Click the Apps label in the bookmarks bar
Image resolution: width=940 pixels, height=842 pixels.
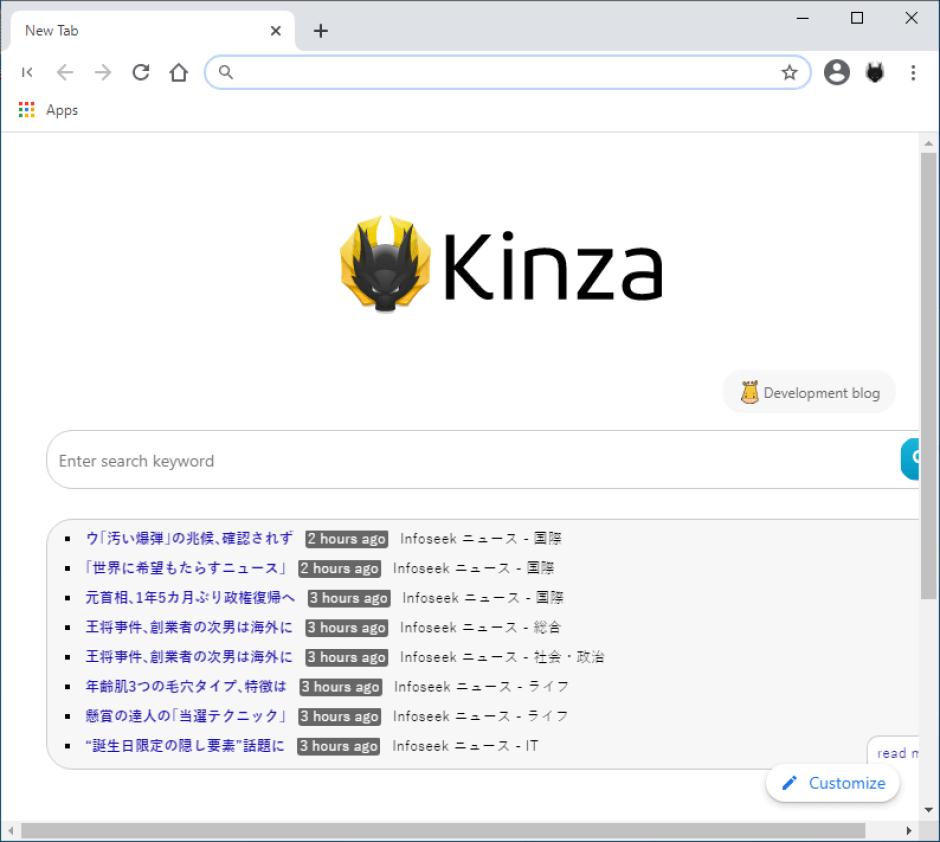[62, 110]
